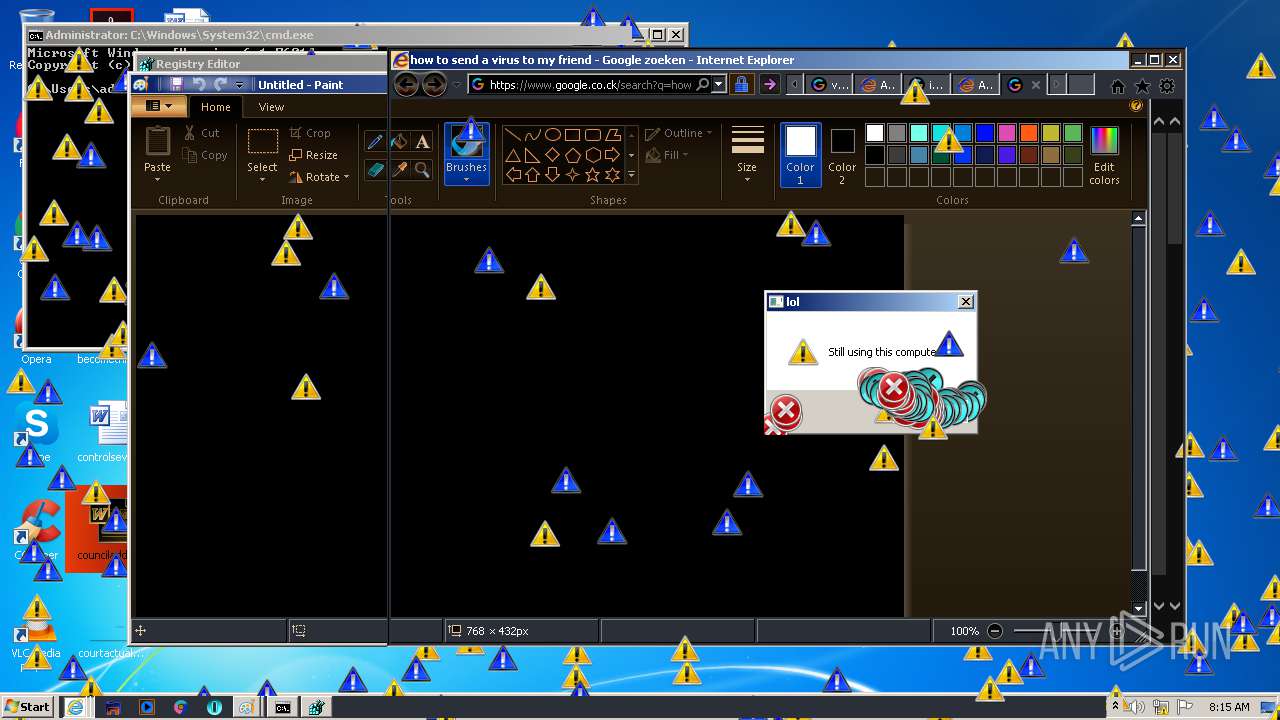The height and width of the screenshot is (720, 1280).
Task: Click Undo in Paint quick access toolbar
Action: pyautogui.click(x=198, y=85)
